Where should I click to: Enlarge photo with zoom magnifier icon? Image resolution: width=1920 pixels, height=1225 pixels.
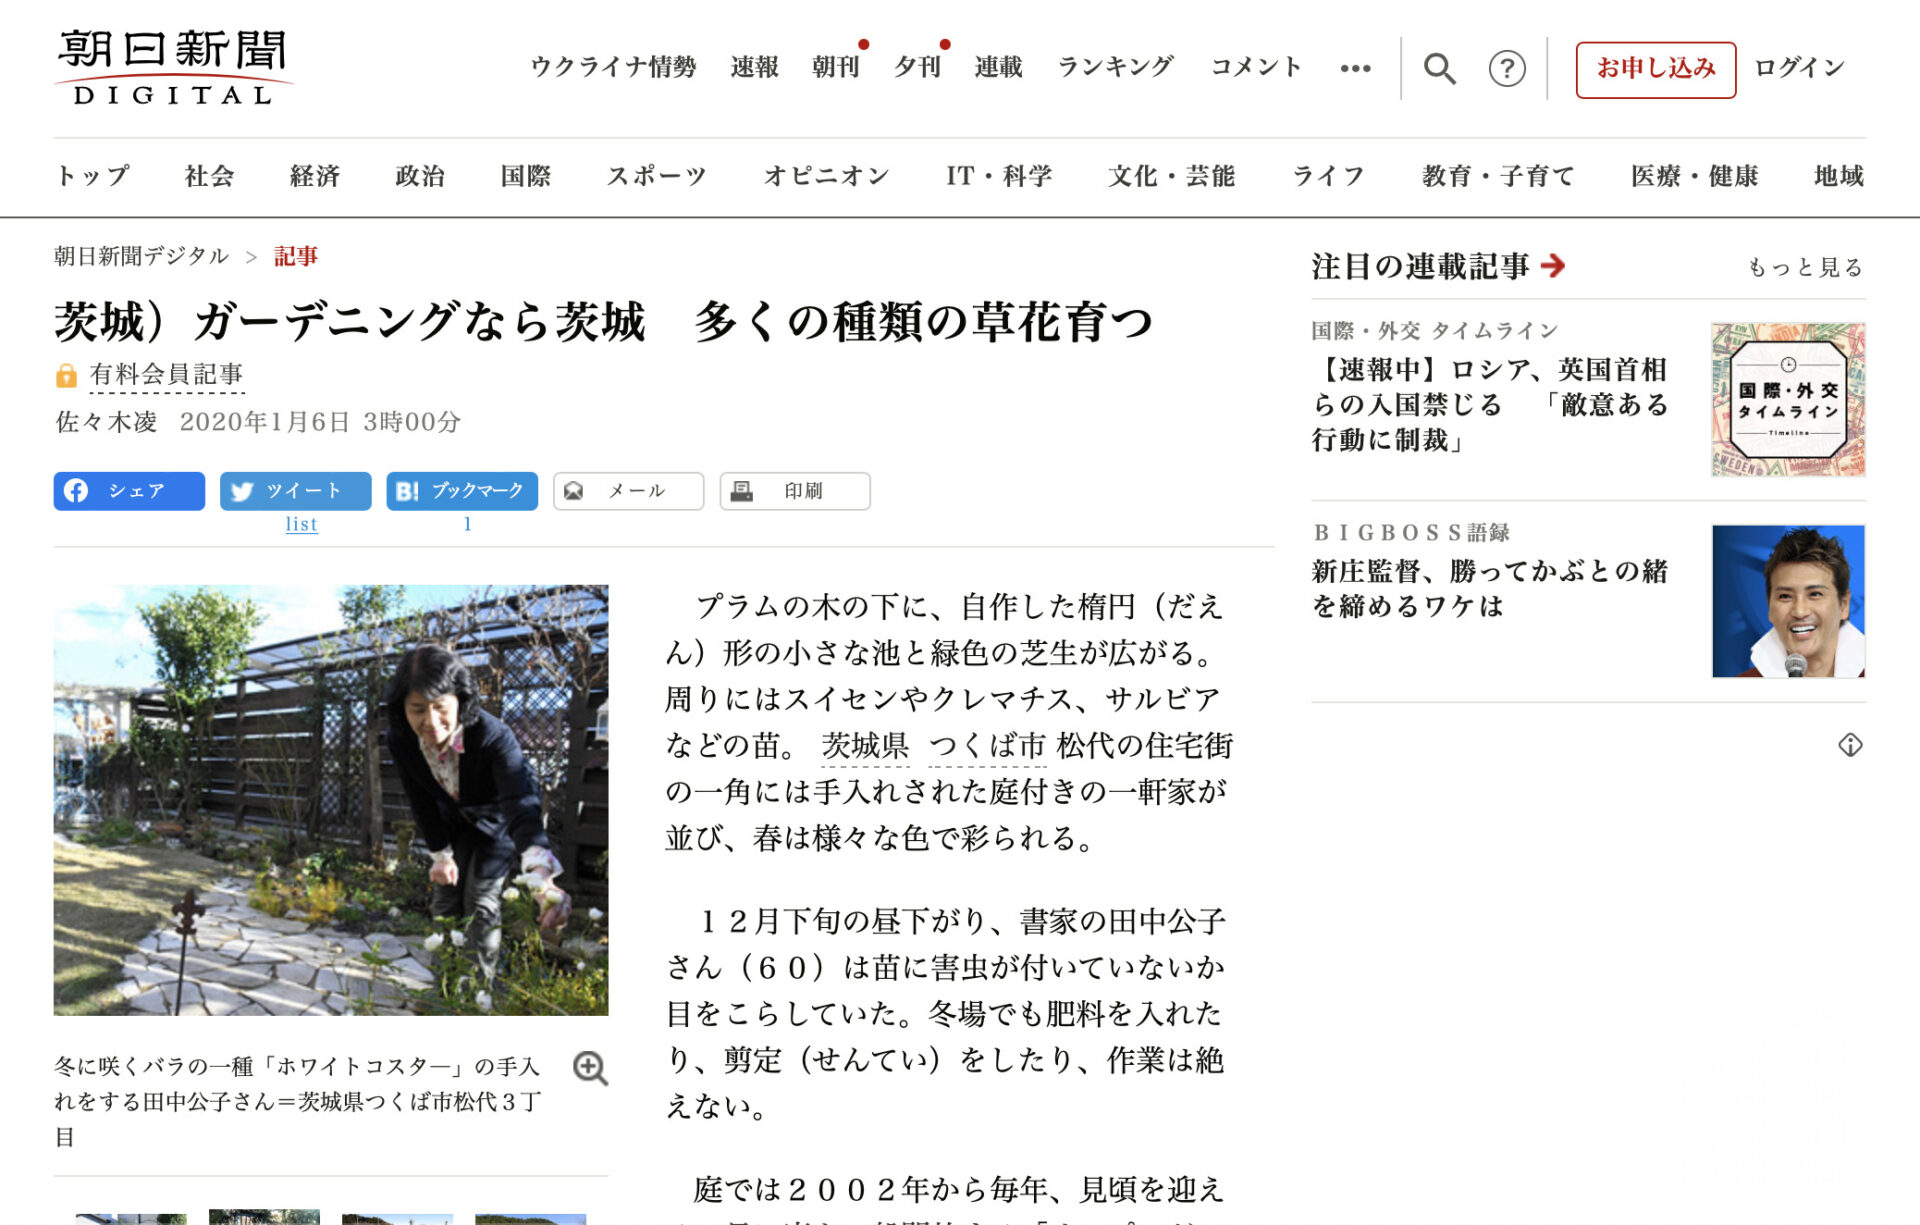590,1068
